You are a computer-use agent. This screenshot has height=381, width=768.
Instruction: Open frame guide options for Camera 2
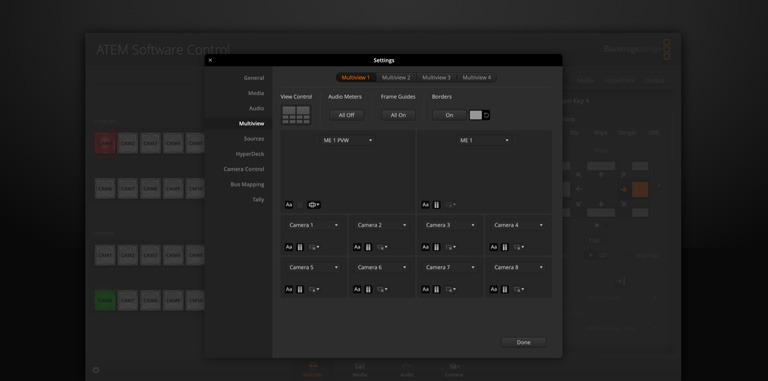[x=383, y=247]
